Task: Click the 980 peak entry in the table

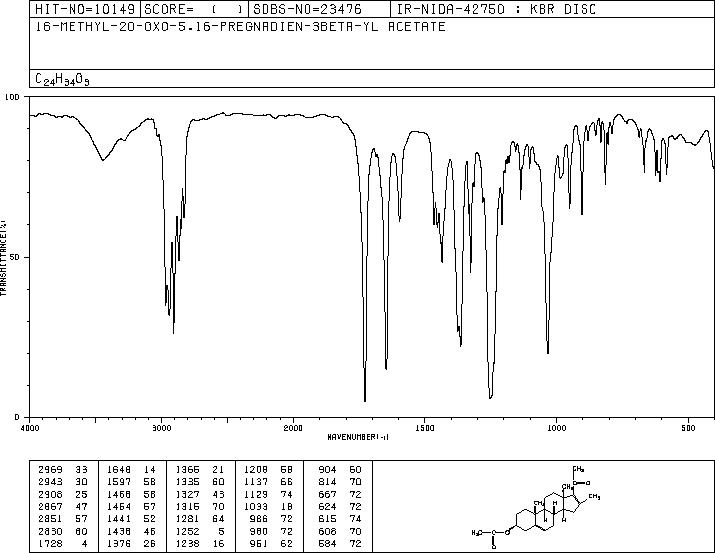Action: tap(271, 531)
